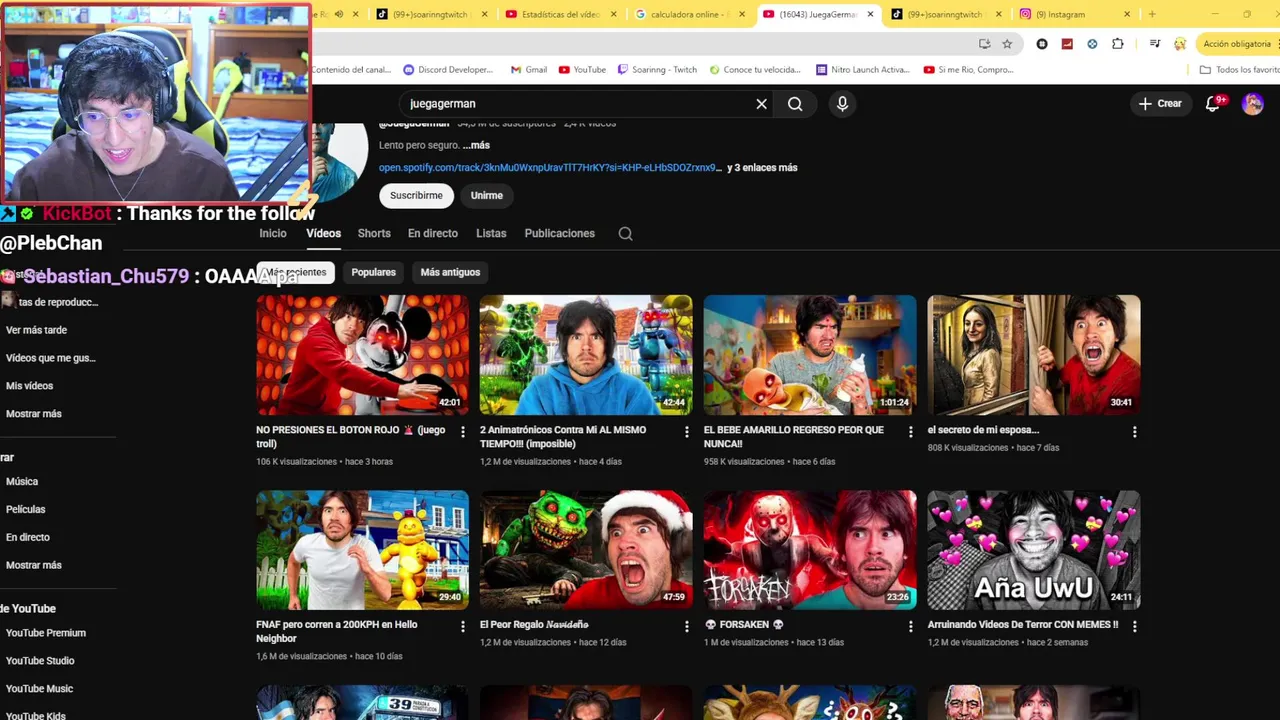Open options menu for 2 Animatrónicos Contra Mí video
1280x720 pixels.
coord(686,431)
